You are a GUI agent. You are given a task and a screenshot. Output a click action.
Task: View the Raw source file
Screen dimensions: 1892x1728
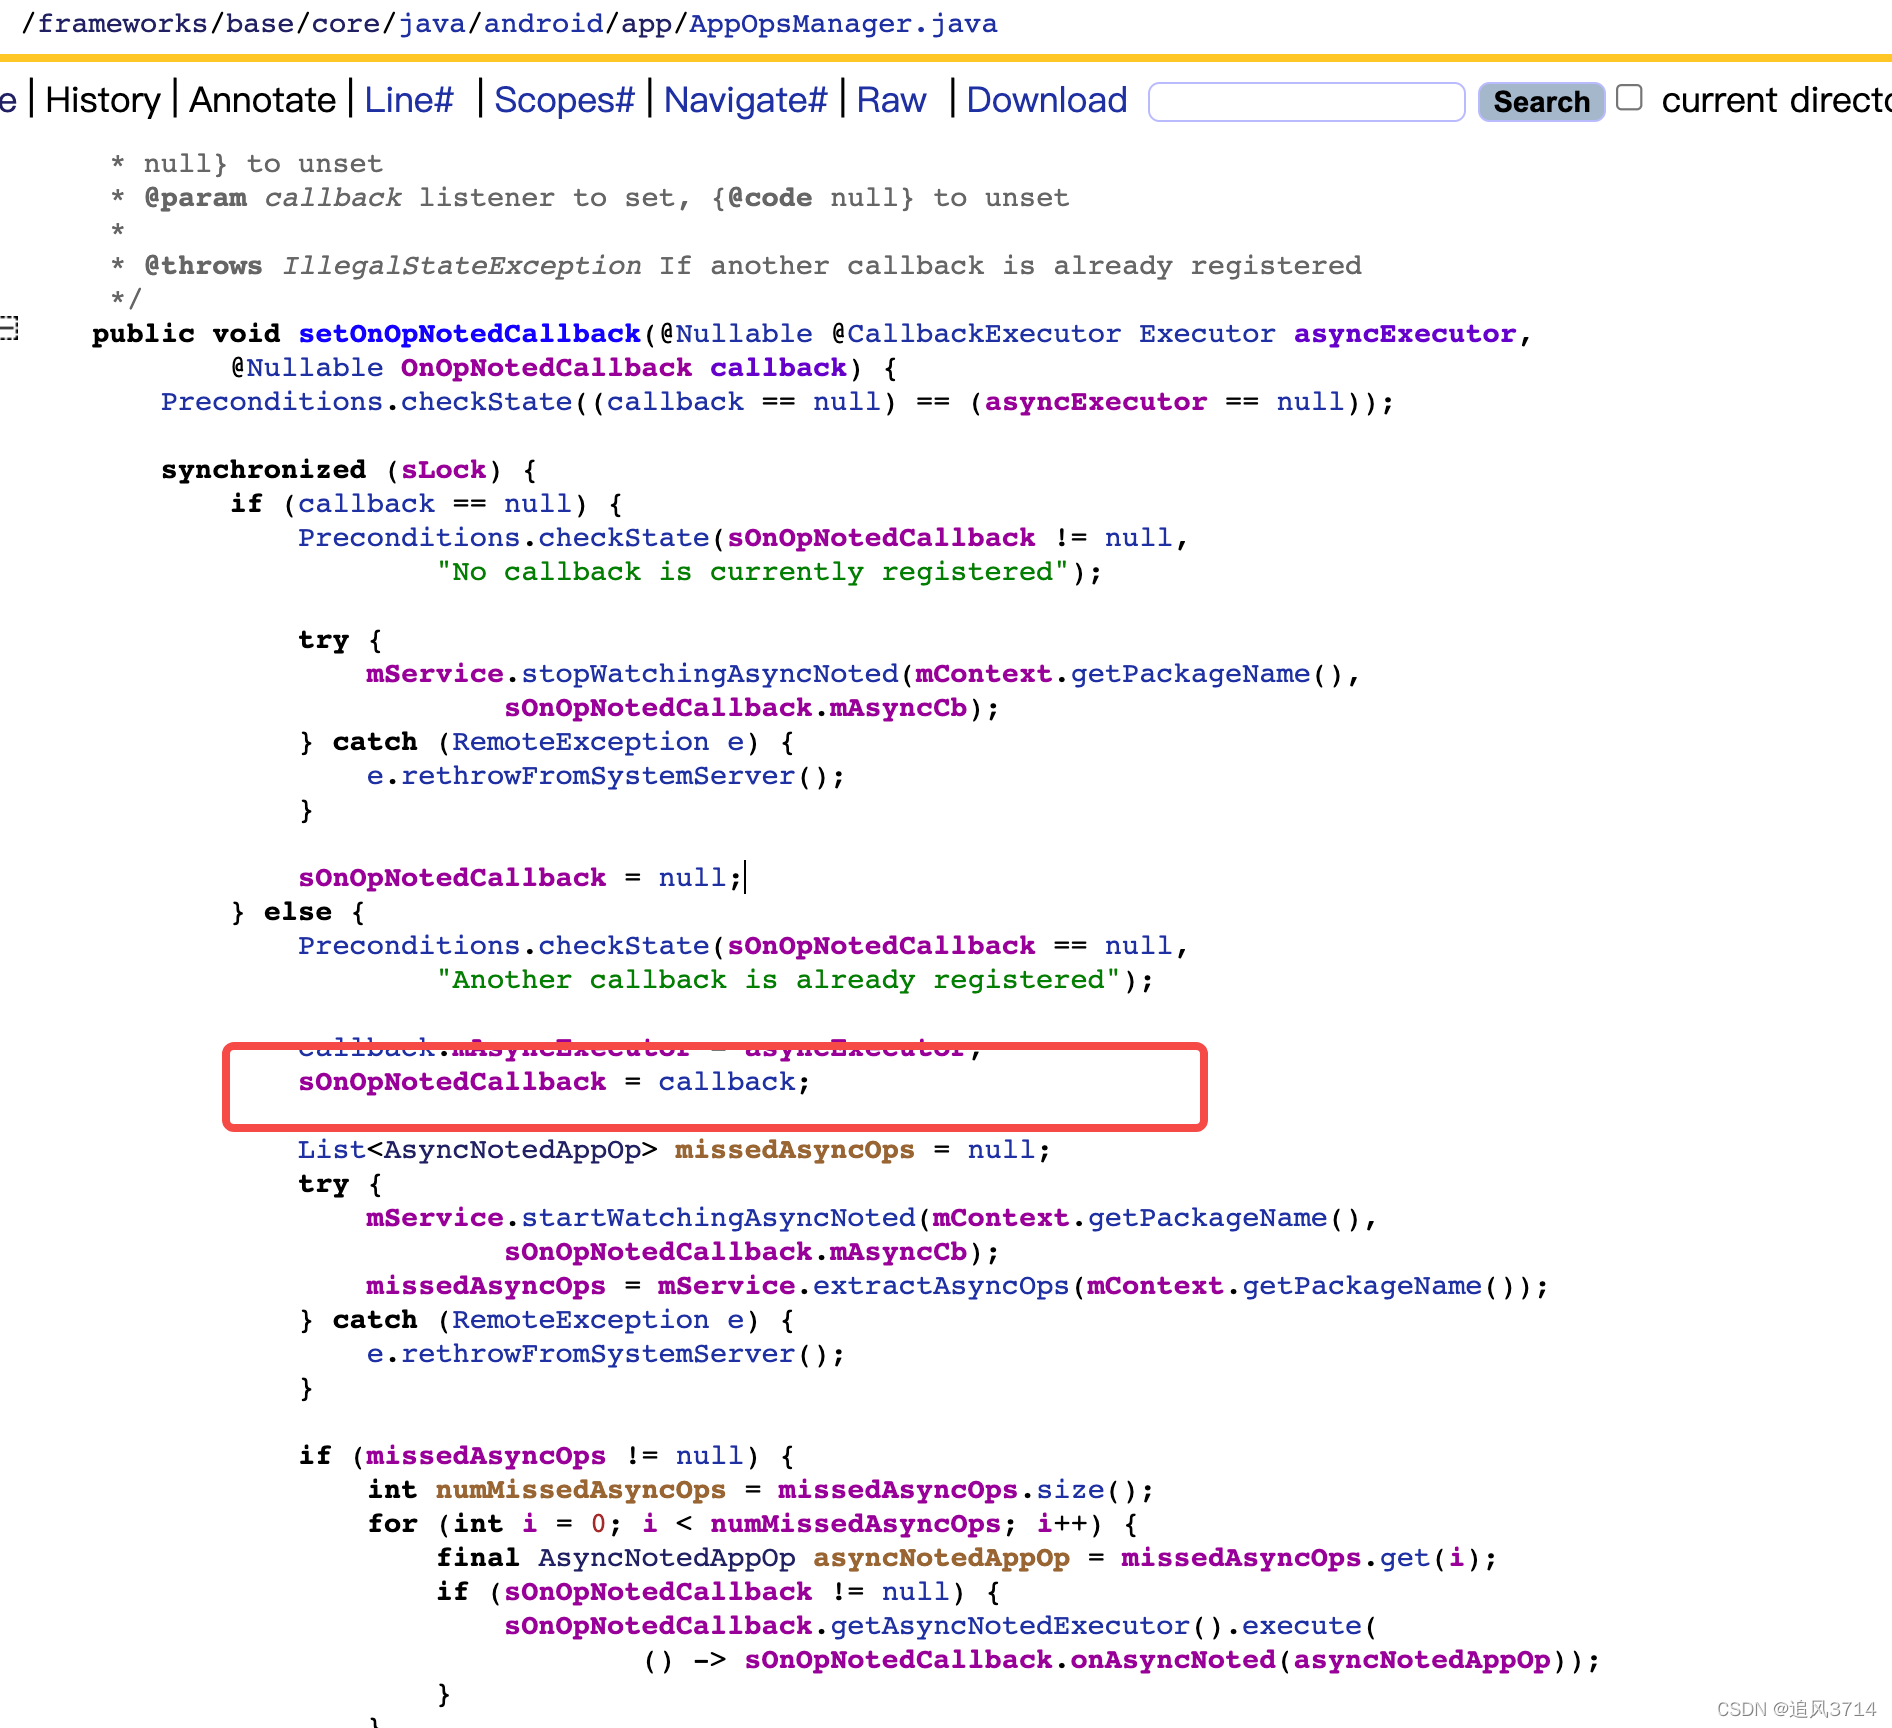[x=890, y=99]
